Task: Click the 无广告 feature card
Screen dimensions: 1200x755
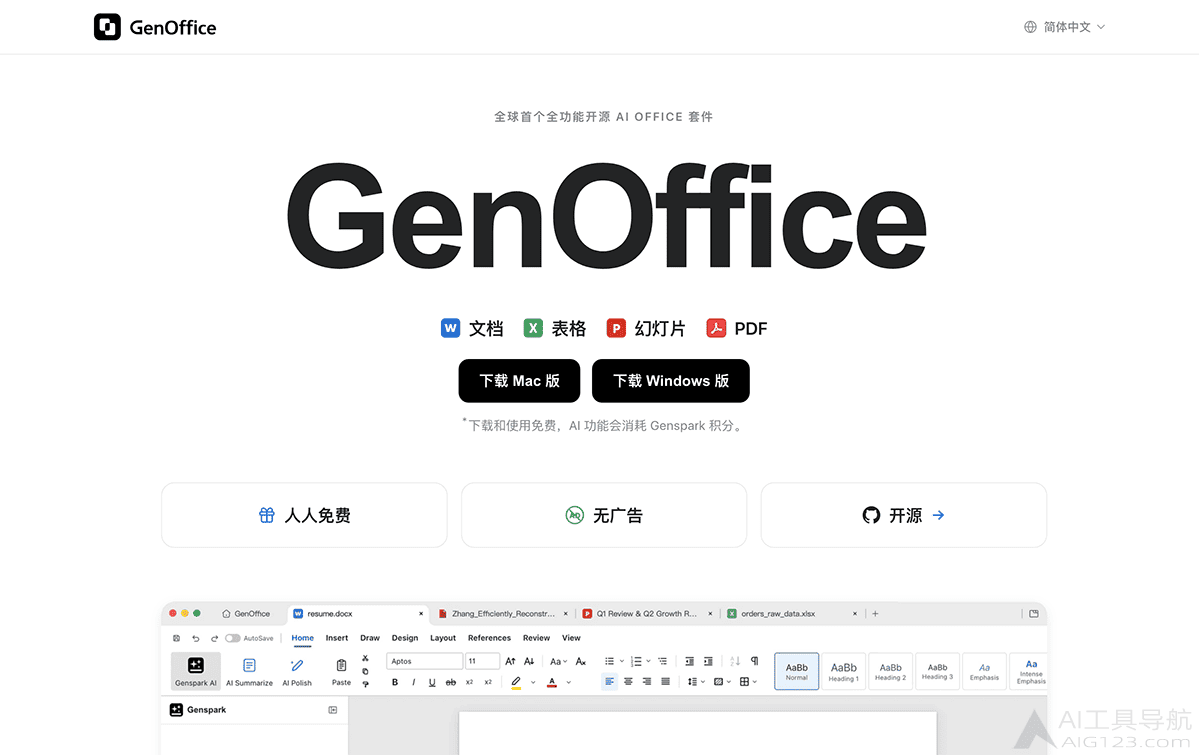Action: [604, 515]
